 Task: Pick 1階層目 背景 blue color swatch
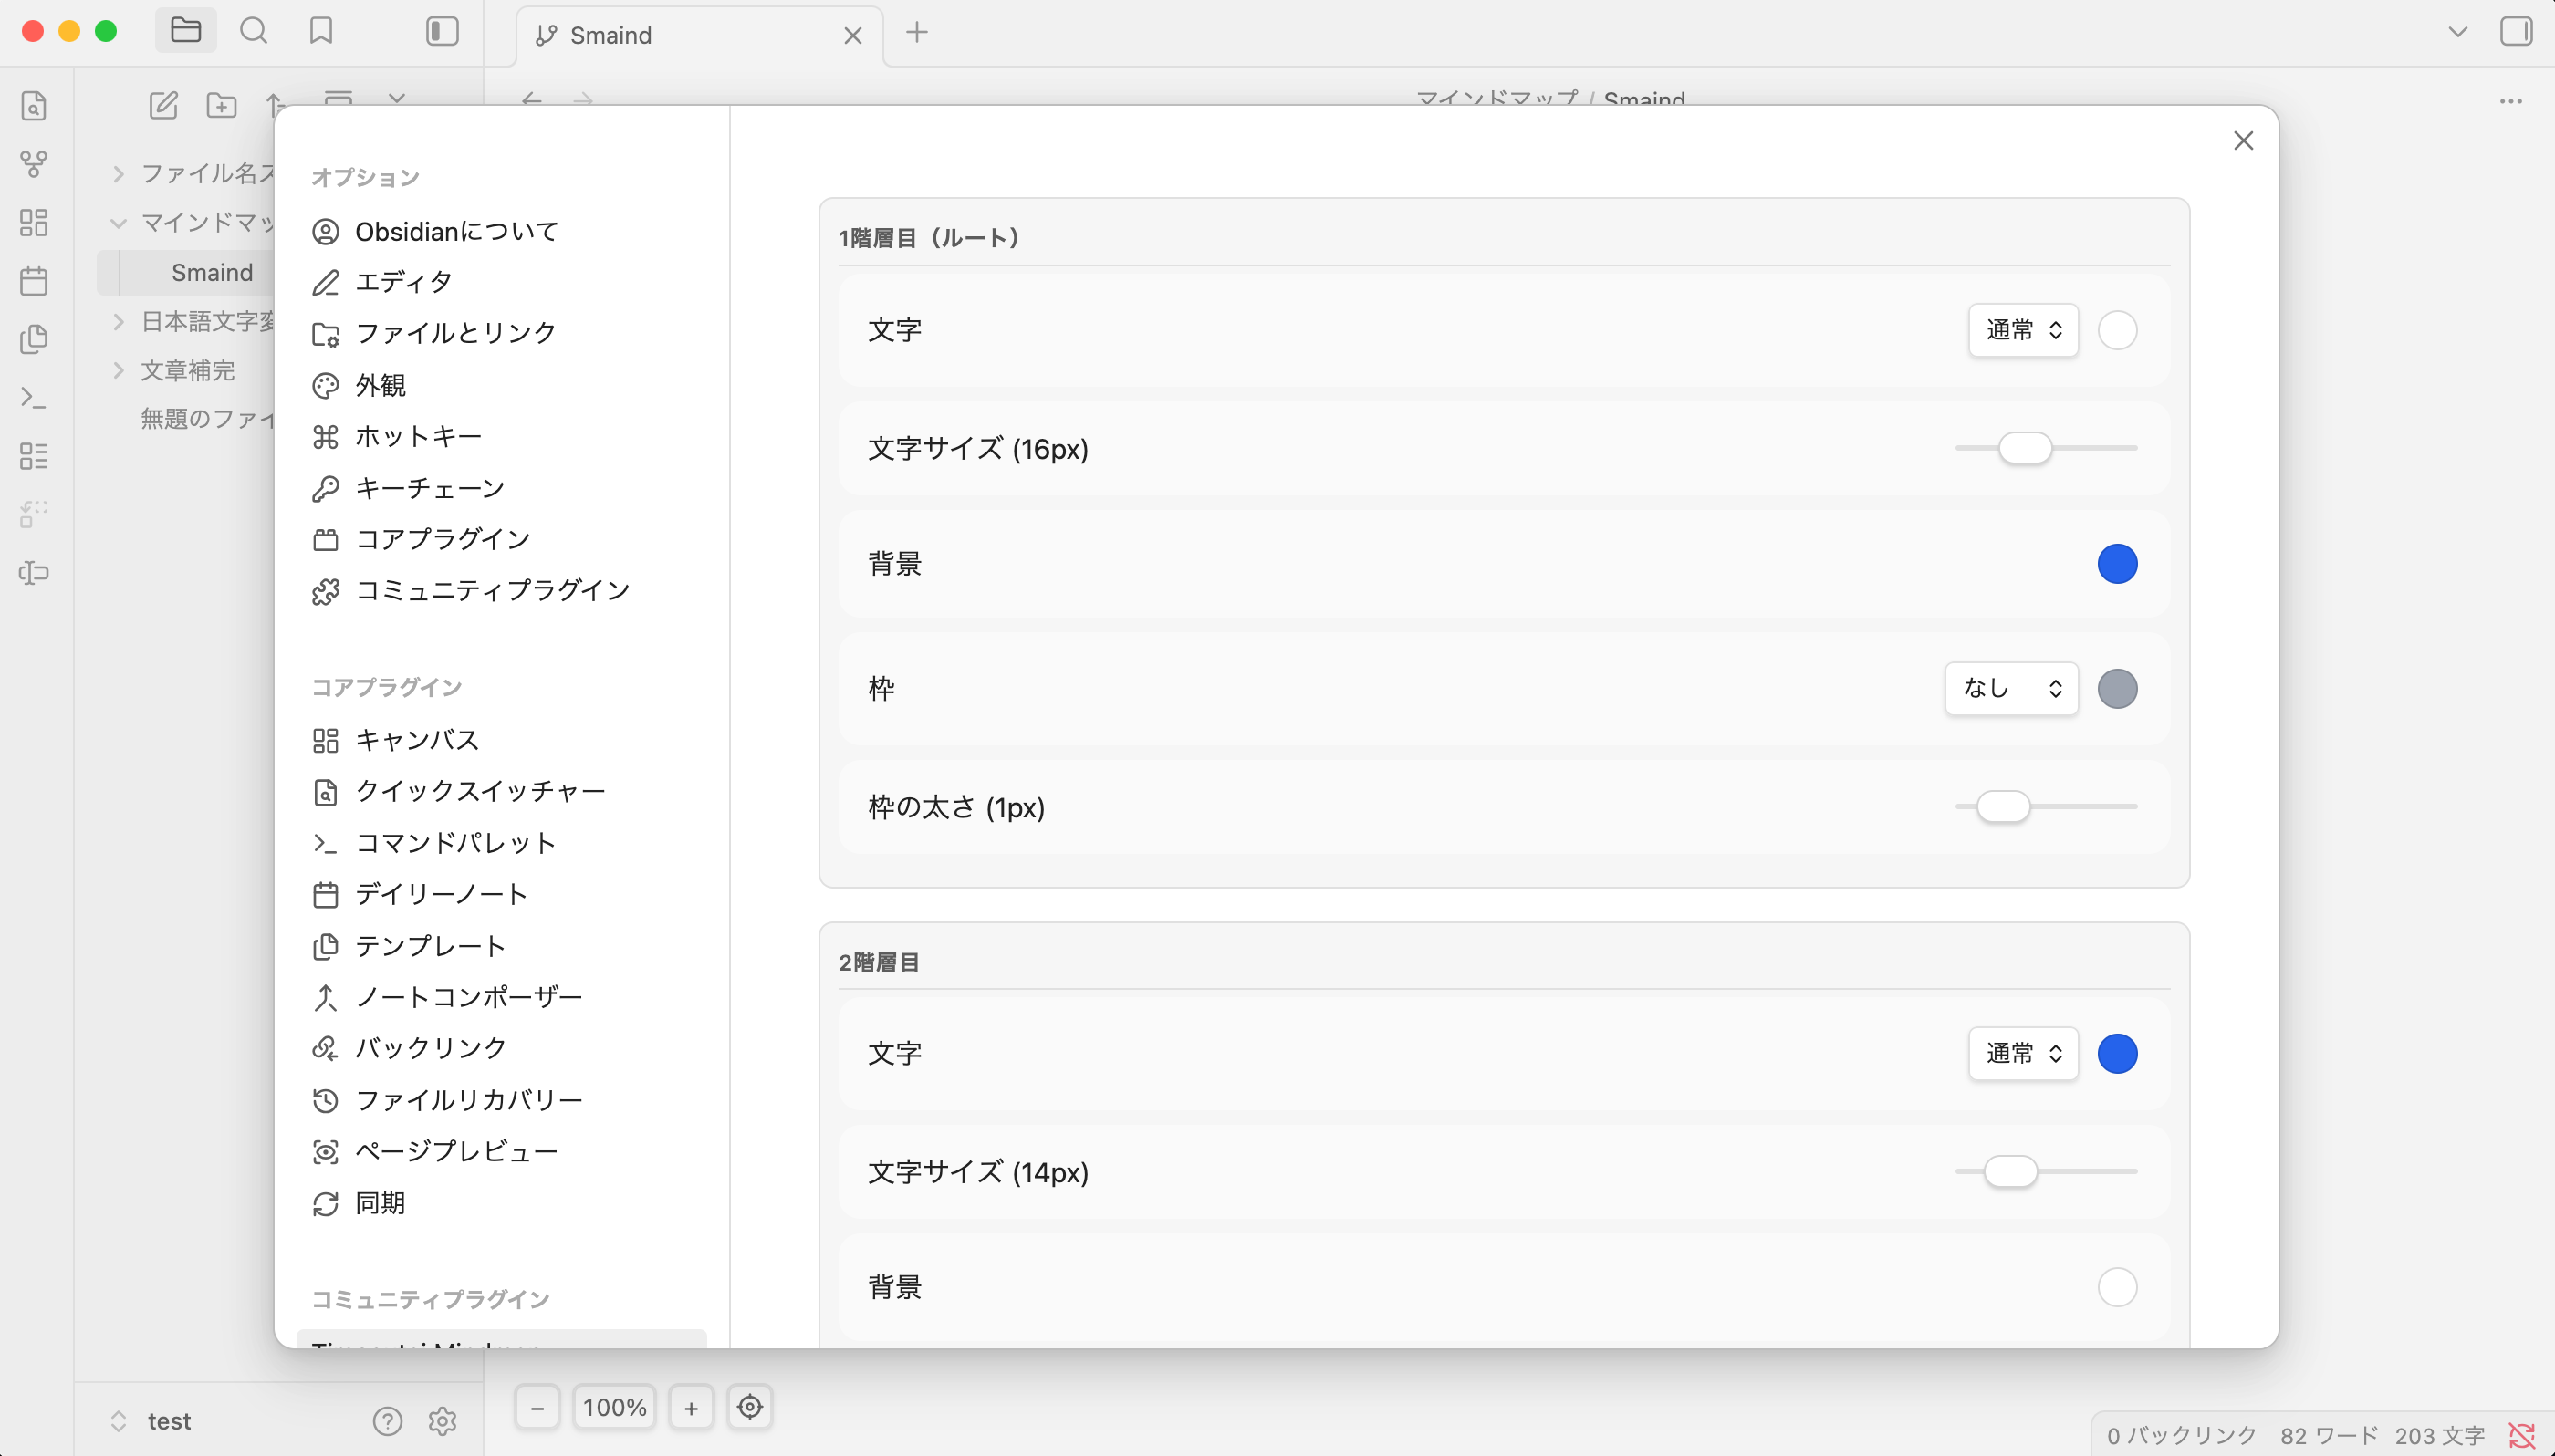click(x=2117, y=564)
